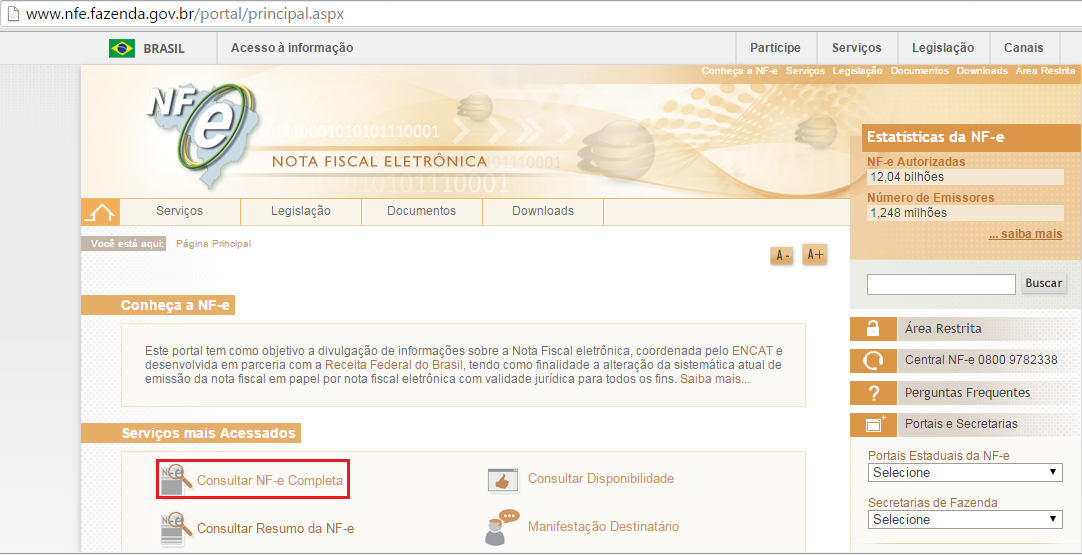Click the small Downloads link in header strip

(982, 71)
